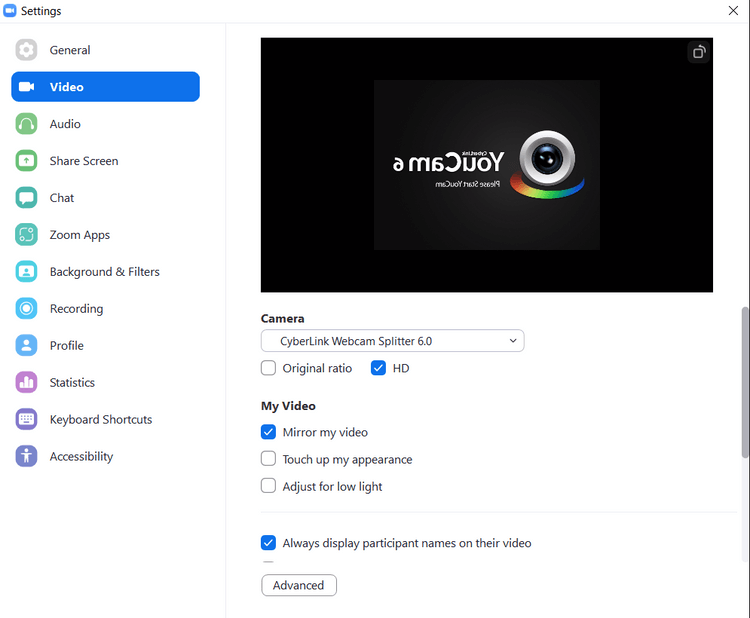
Task: Toggle Always display participant names checkbox
Action: click(268, 542)
